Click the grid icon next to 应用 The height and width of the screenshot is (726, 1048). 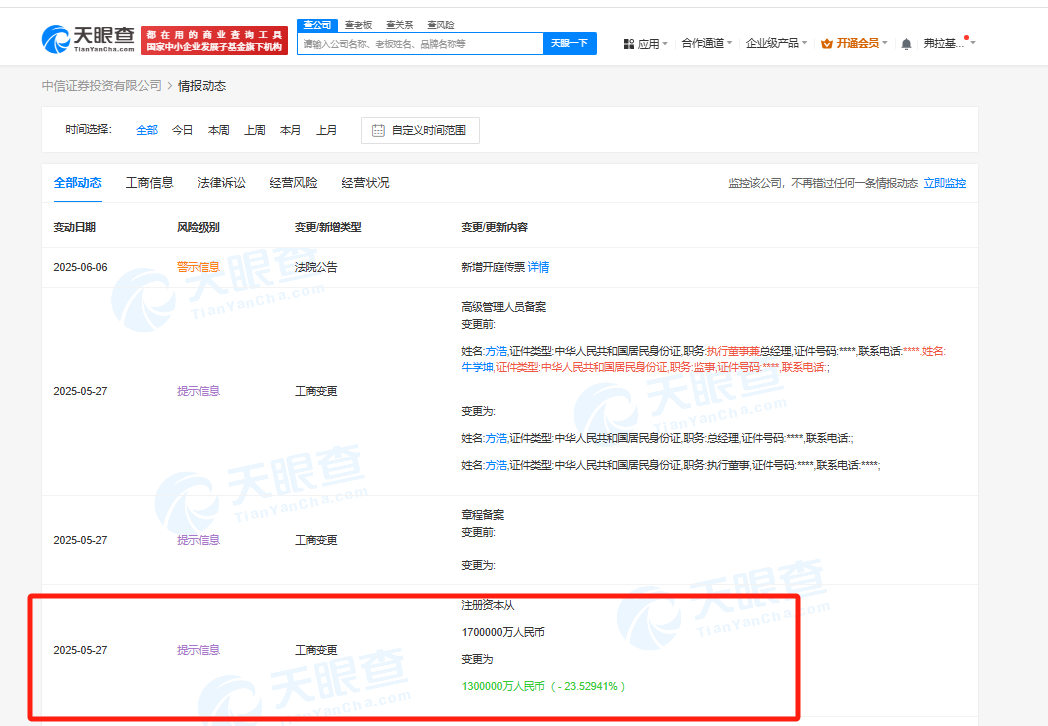click(x=629, y=44)
